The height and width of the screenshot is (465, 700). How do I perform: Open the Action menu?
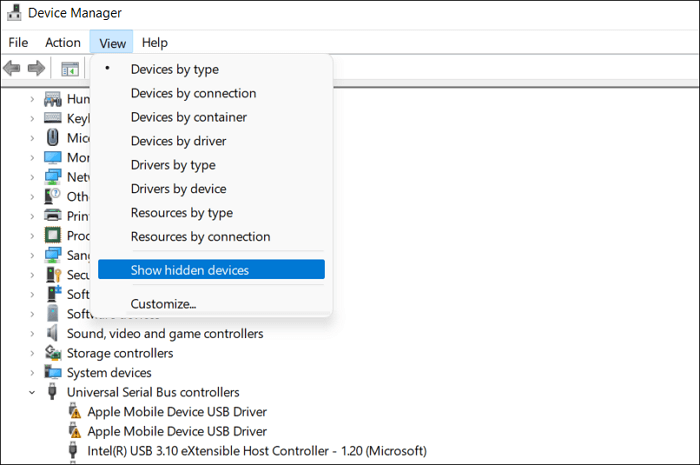pos(63,42)
